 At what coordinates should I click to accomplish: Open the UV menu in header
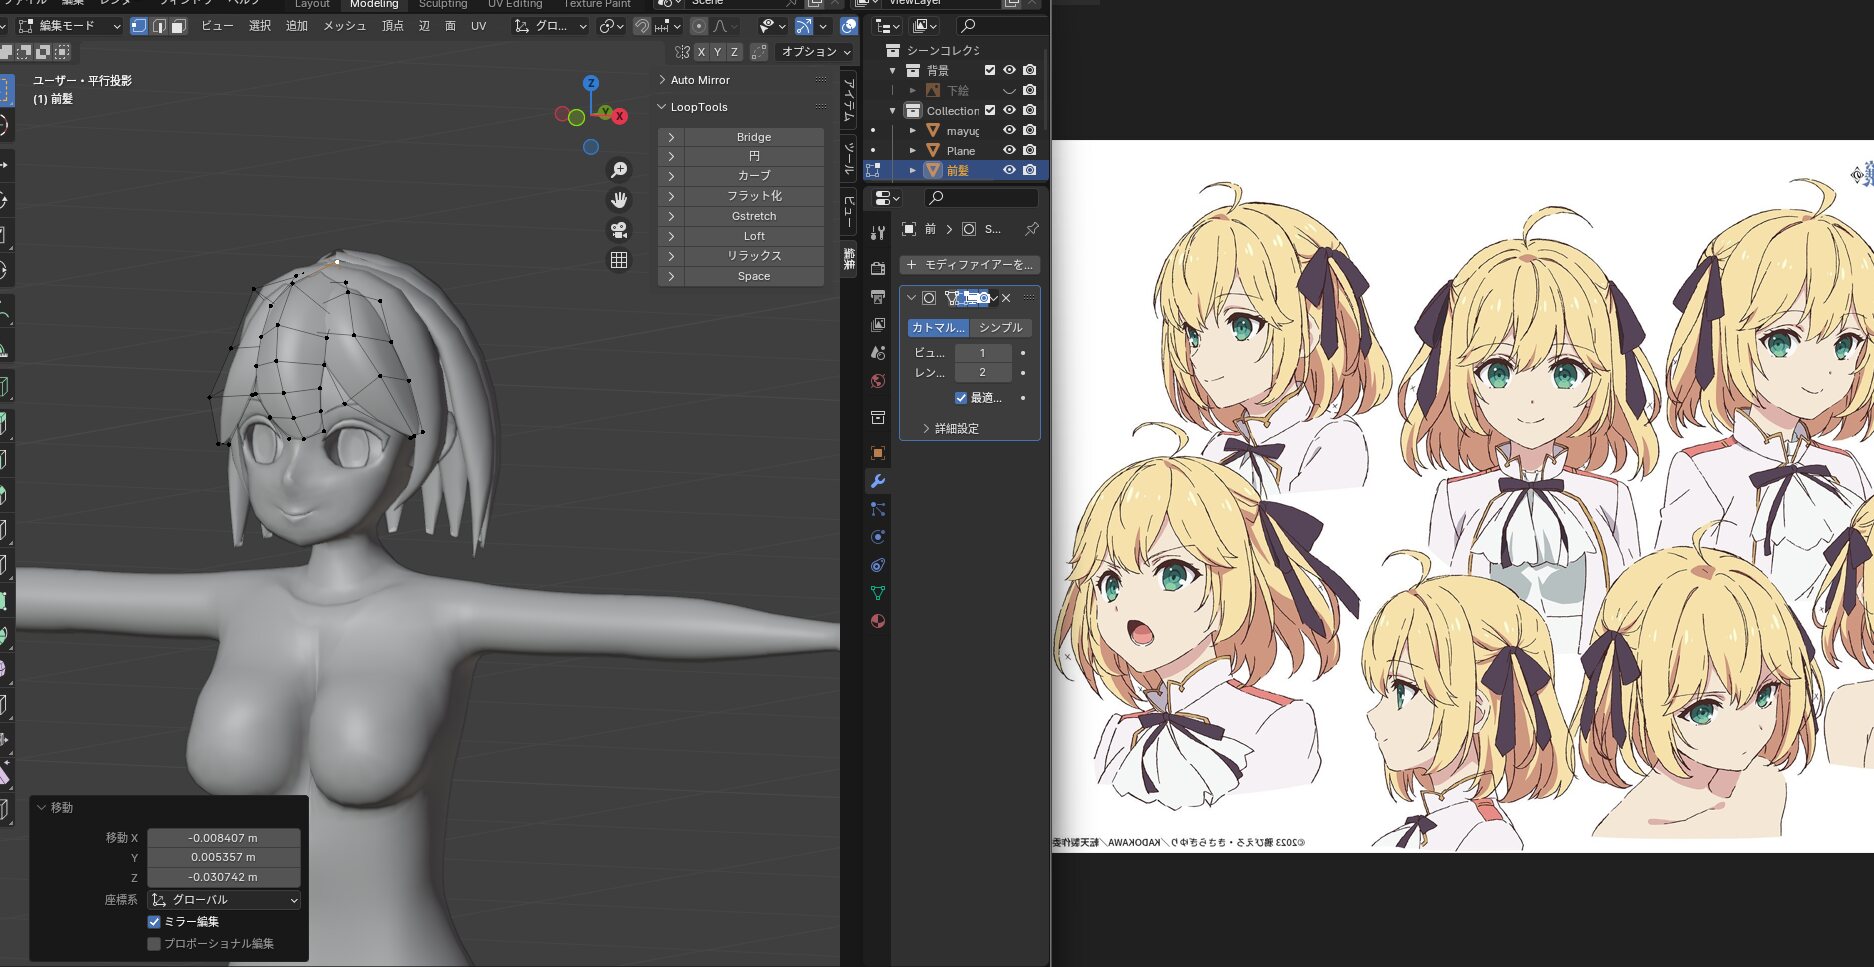coord(478,26)
